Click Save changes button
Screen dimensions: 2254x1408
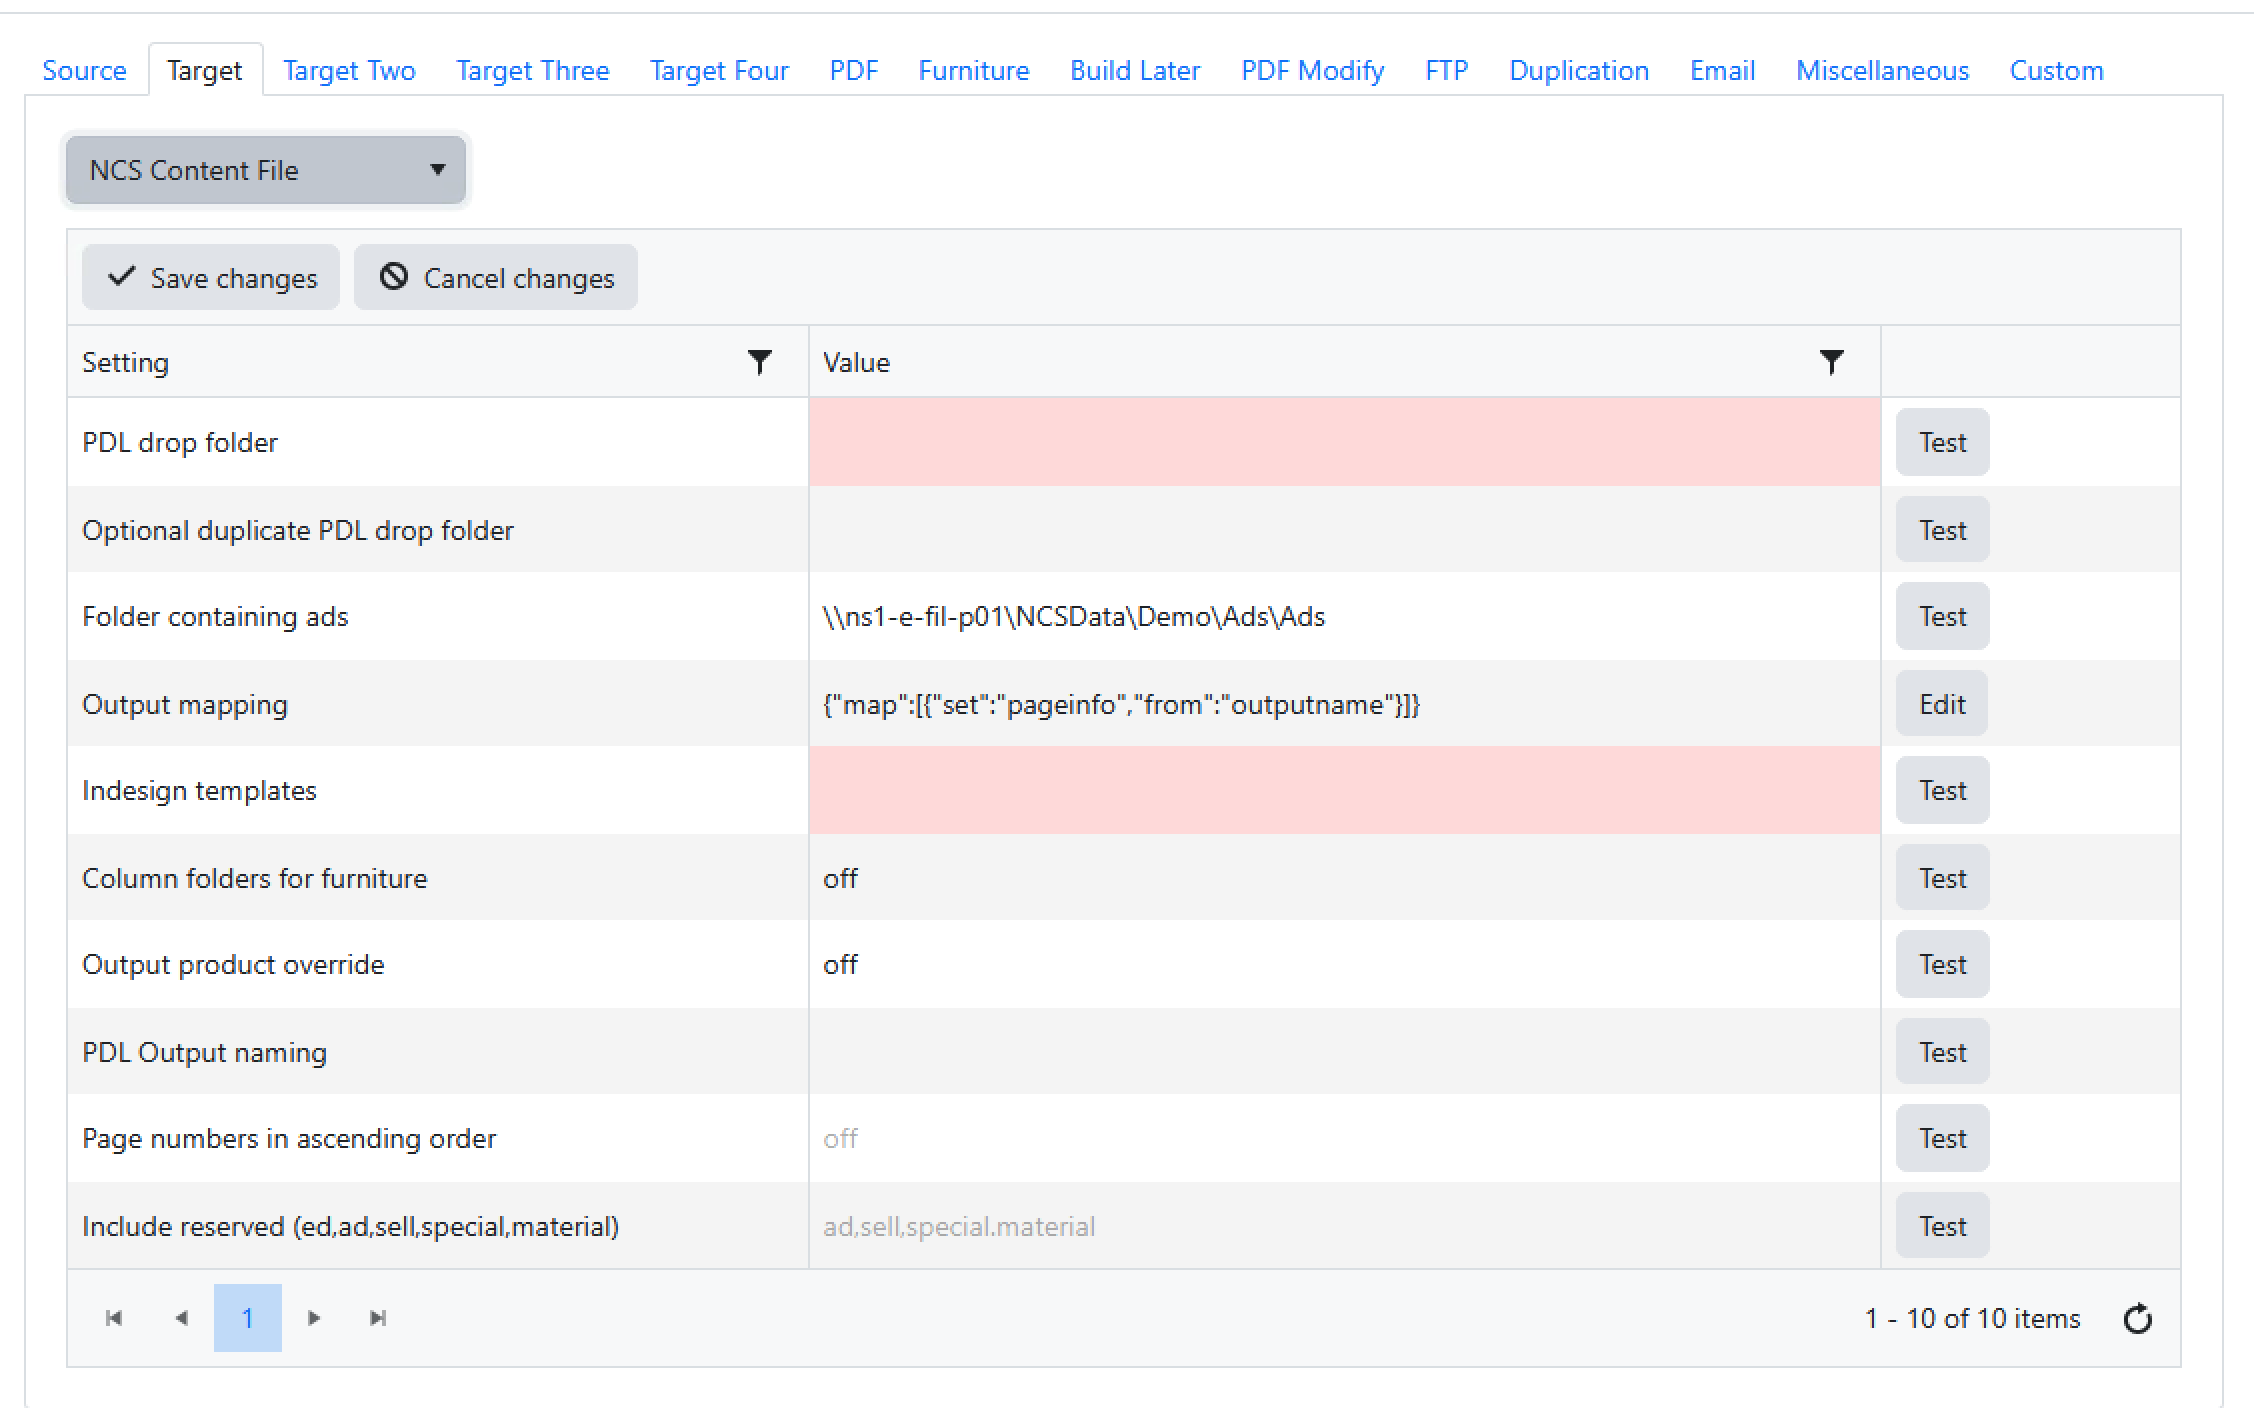point(211,278)
